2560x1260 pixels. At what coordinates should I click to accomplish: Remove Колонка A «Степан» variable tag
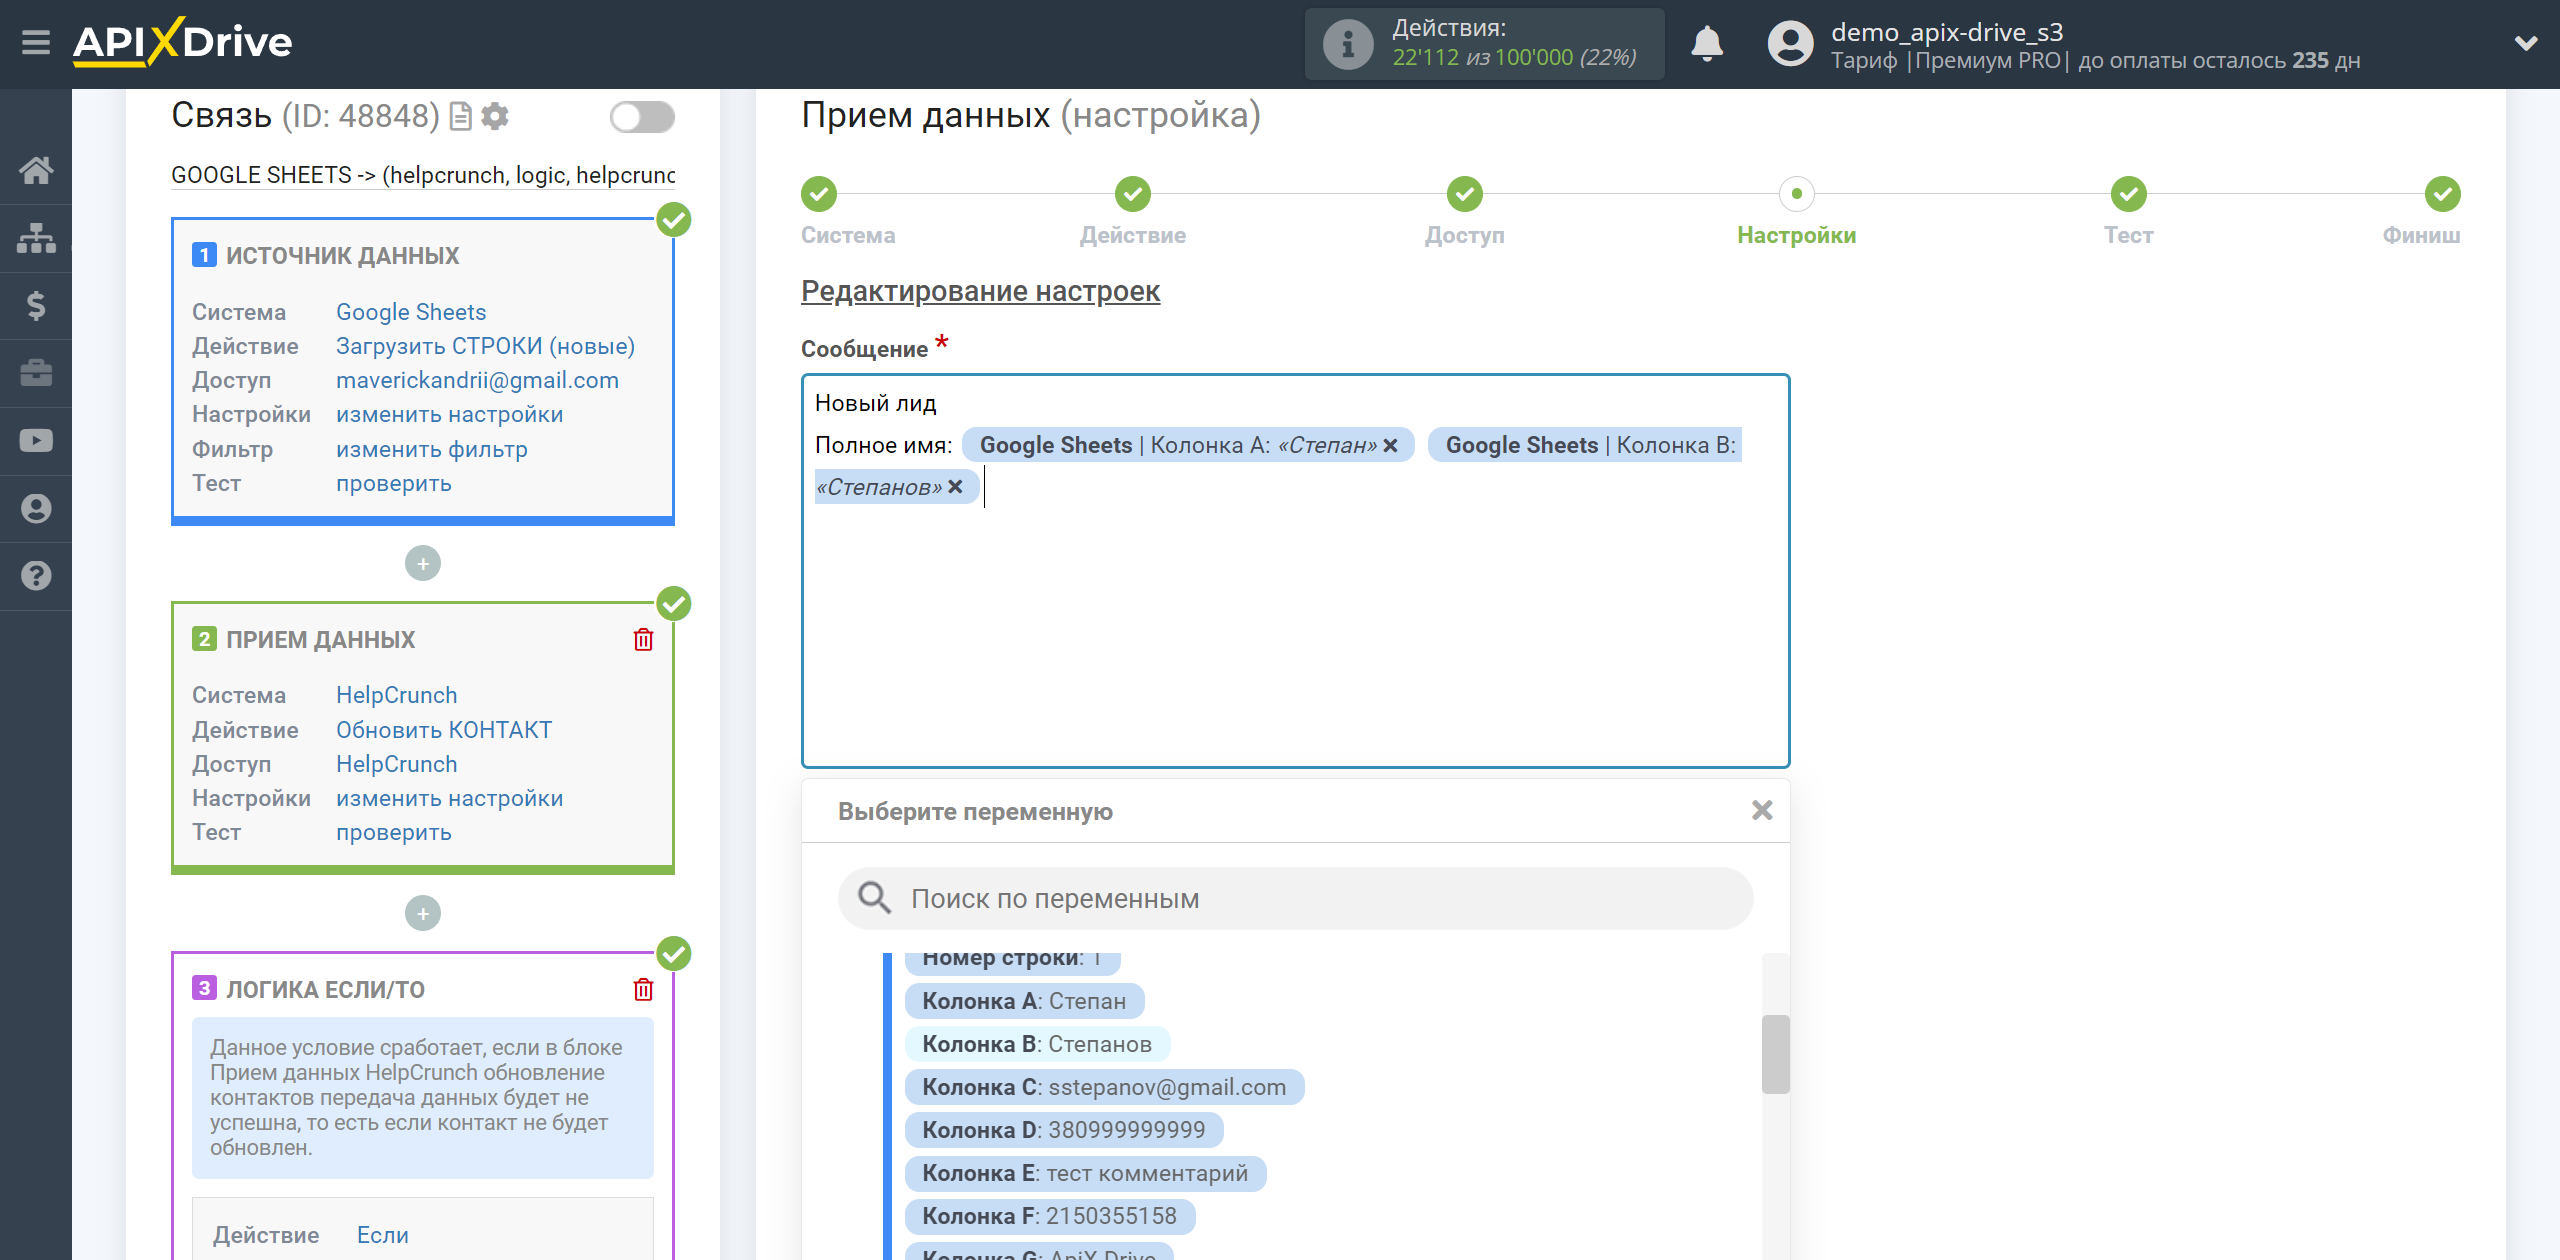coord(1390,446)
